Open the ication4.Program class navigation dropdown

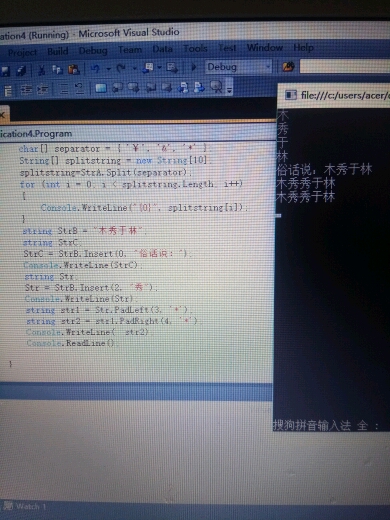coord(137,134)
